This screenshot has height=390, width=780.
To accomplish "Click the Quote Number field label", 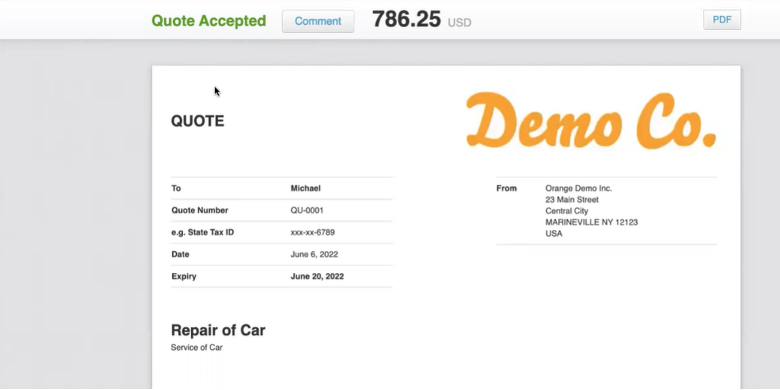I will (x=200, y=210).
